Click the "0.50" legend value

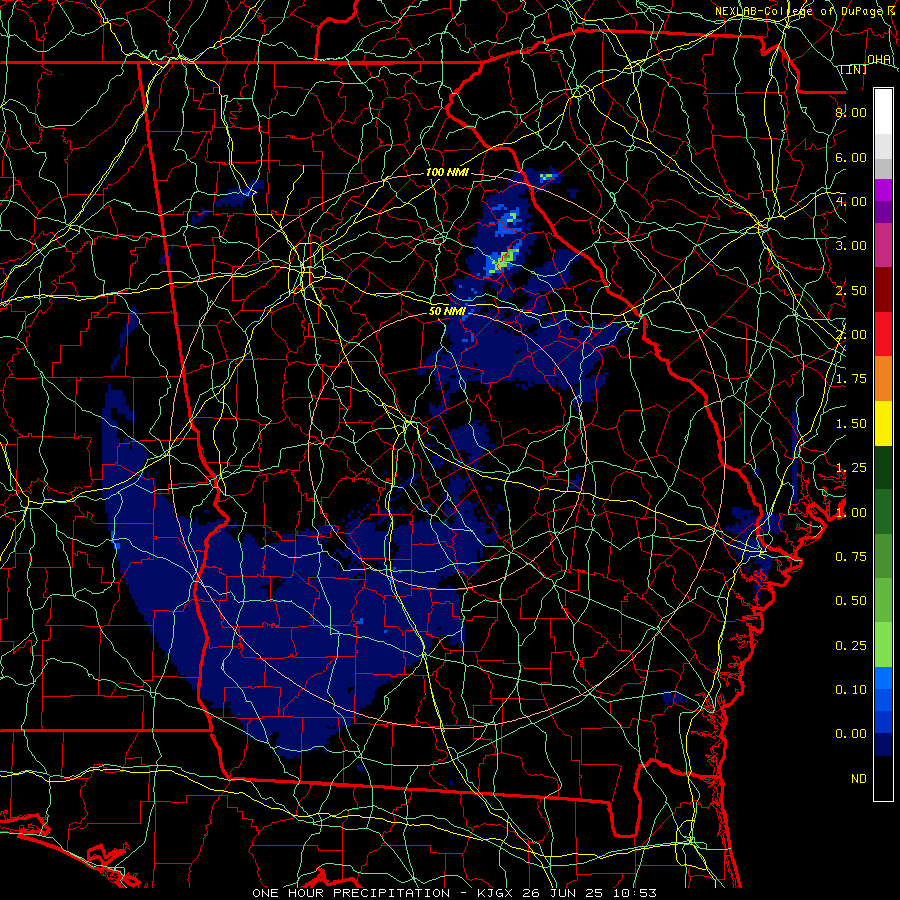point(851,601)
